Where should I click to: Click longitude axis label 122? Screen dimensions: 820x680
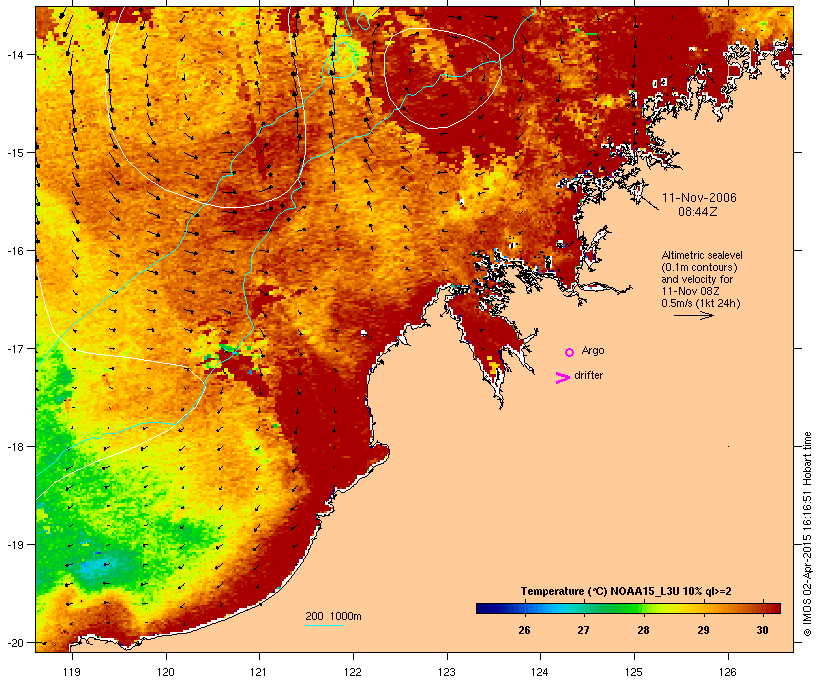coord(353,672)
